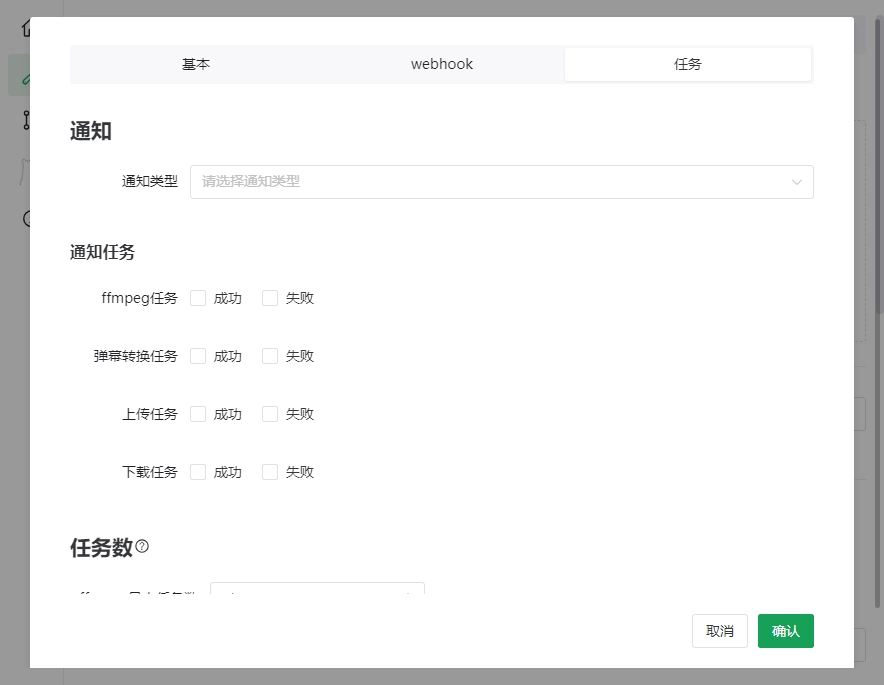
Task: Enable 成功 notification for ffmpeg任务
Action: (198, 298)
